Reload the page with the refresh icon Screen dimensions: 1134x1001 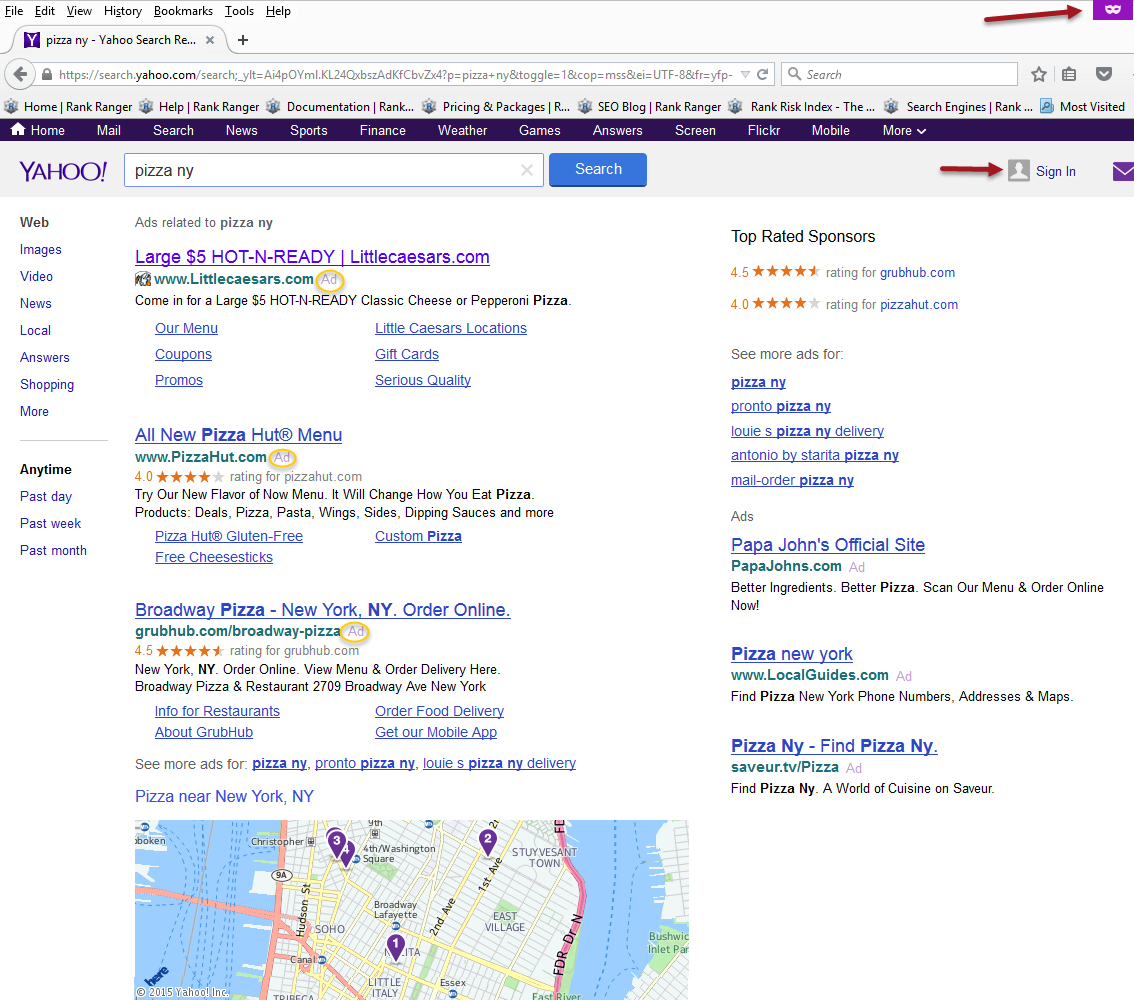tap(763, 75)
